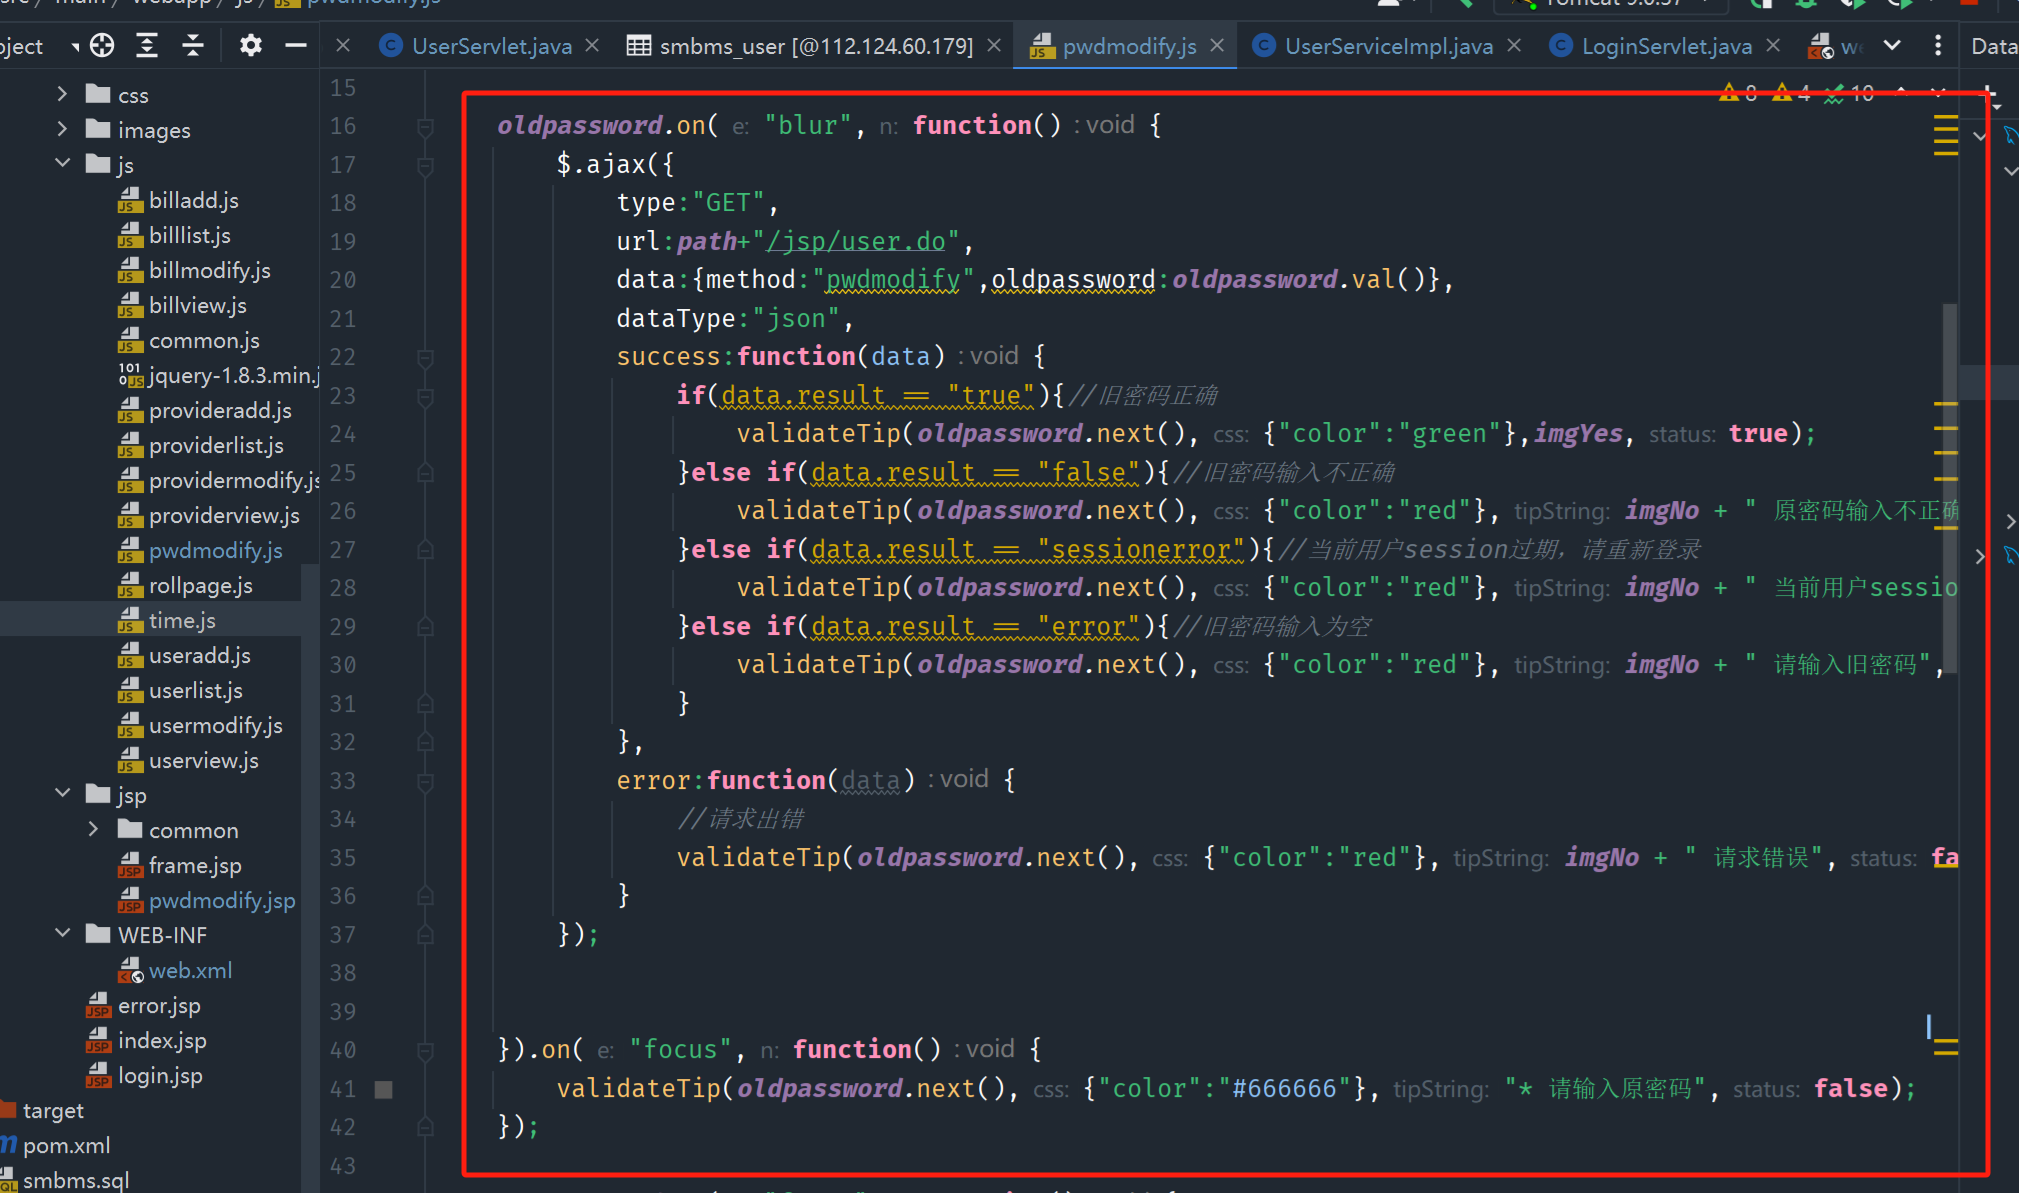
Task: Toggle code folding at line 16 gutter
Action: pos(425,127)
